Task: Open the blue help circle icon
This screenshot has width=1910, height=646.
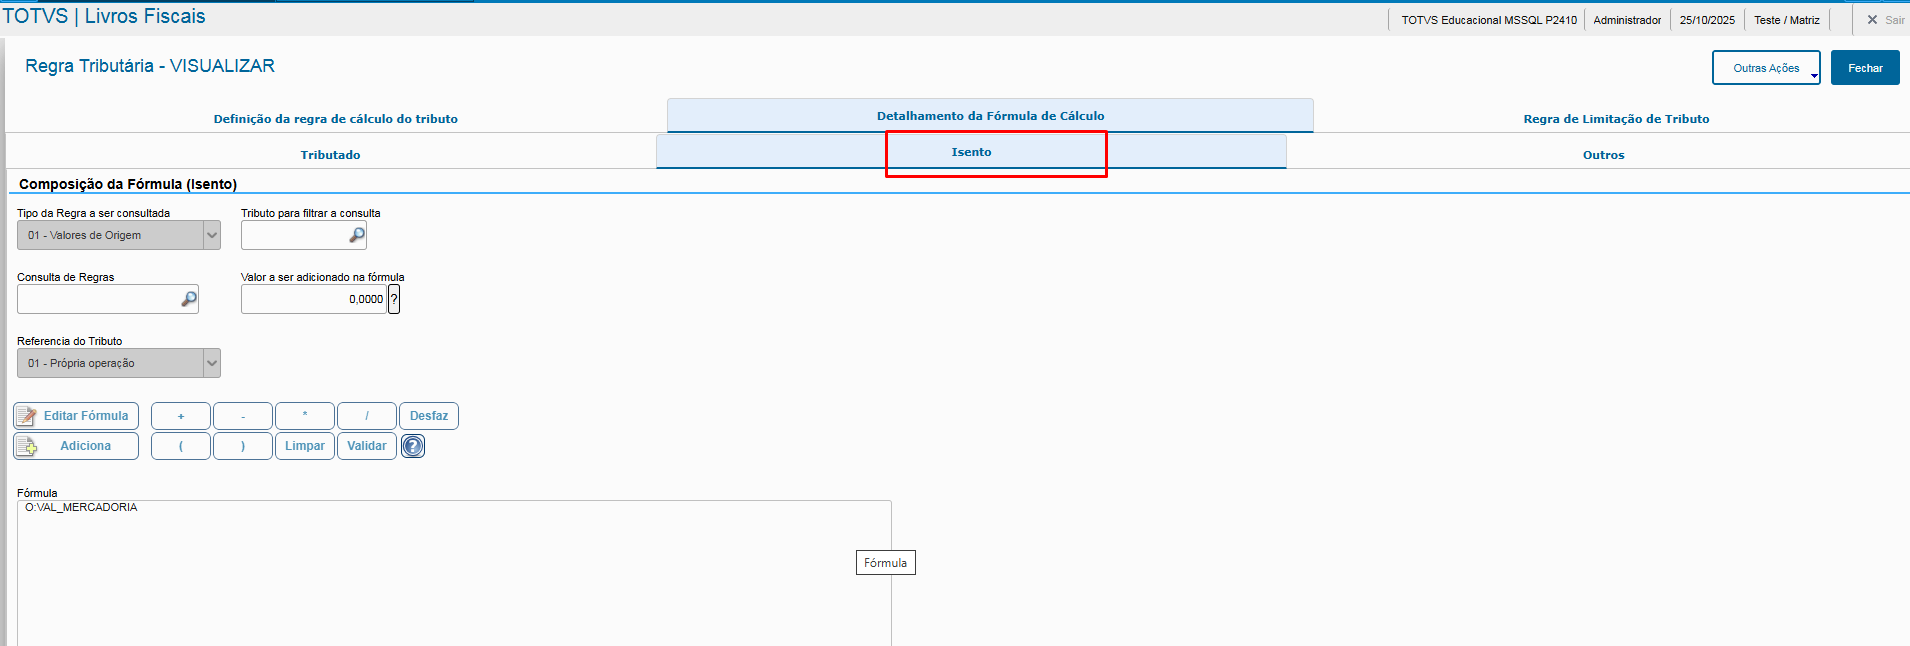Action: [x=413, y=446]
